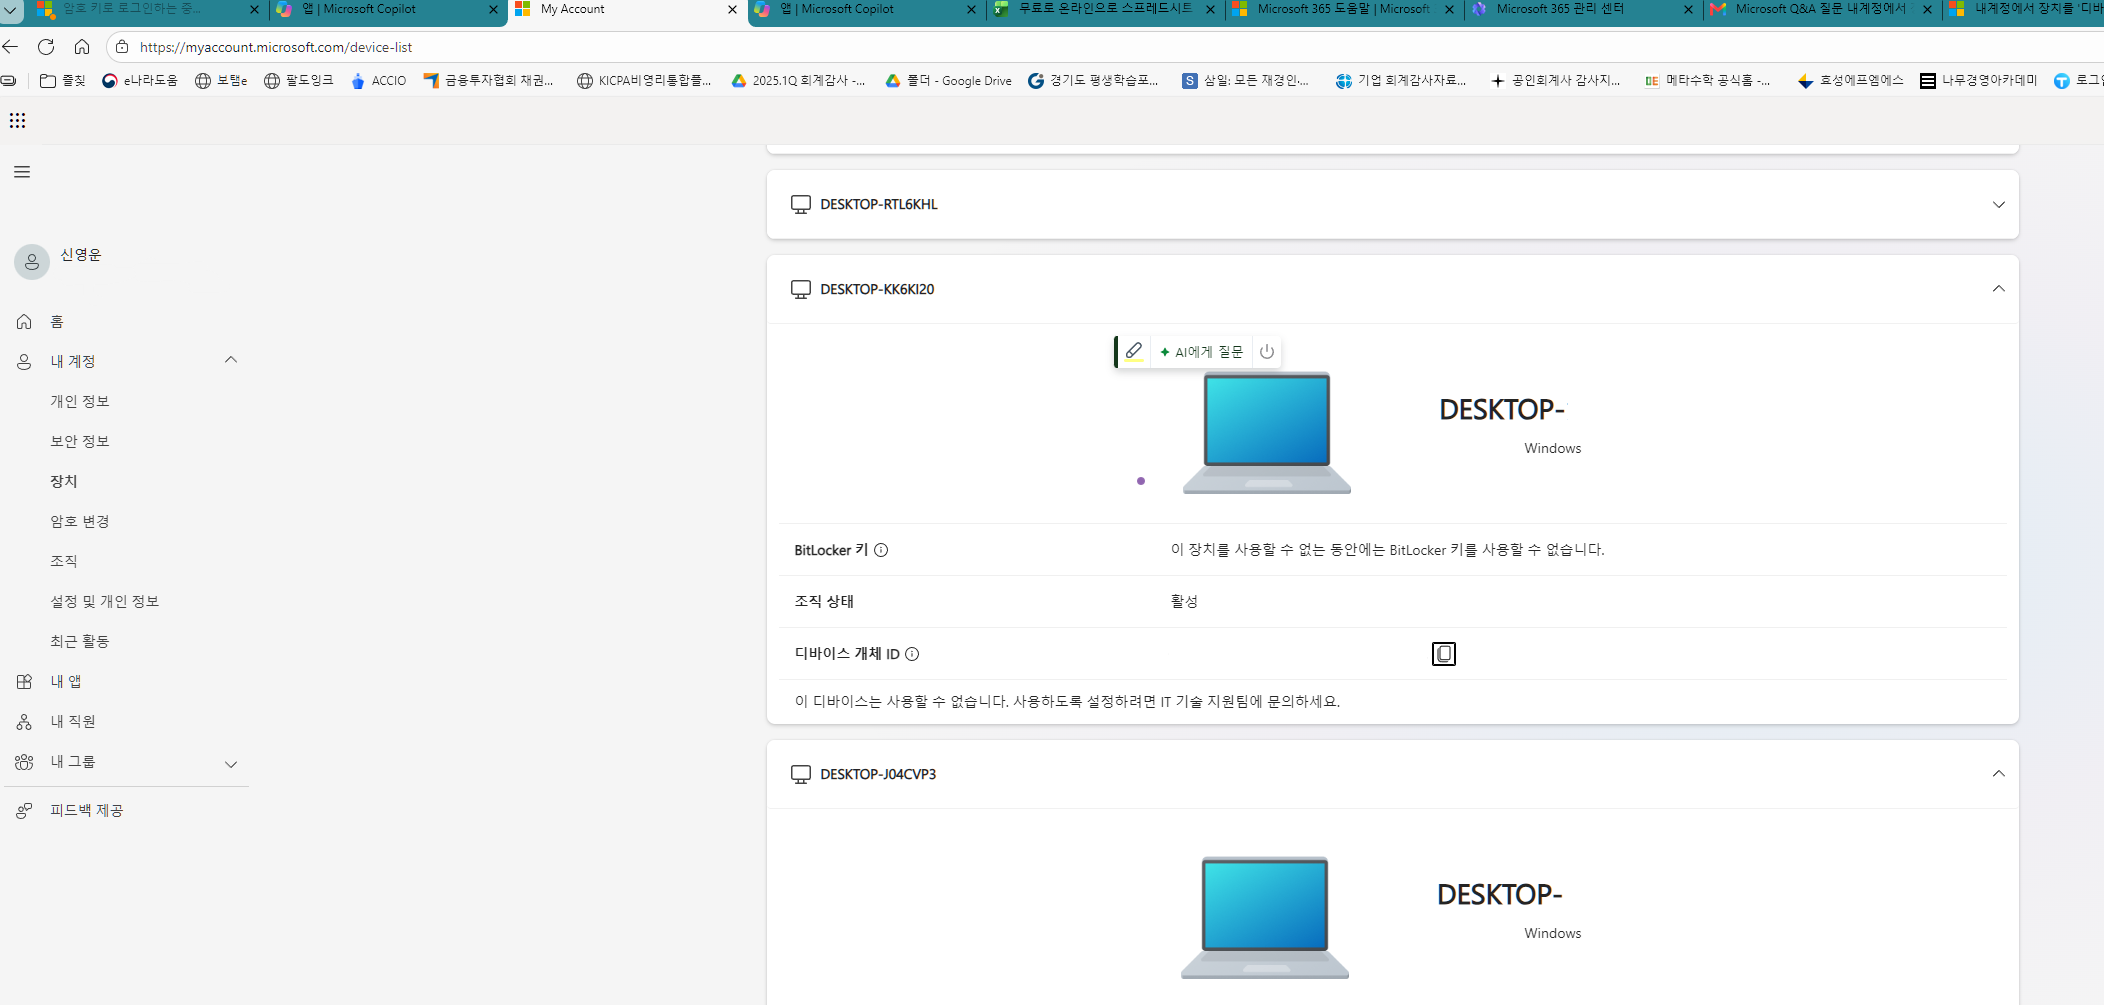Open 설정 및 개인 정보 in sidebar
The image size is (2104, 1005).
pyautogui.click(x=105, y=601)
